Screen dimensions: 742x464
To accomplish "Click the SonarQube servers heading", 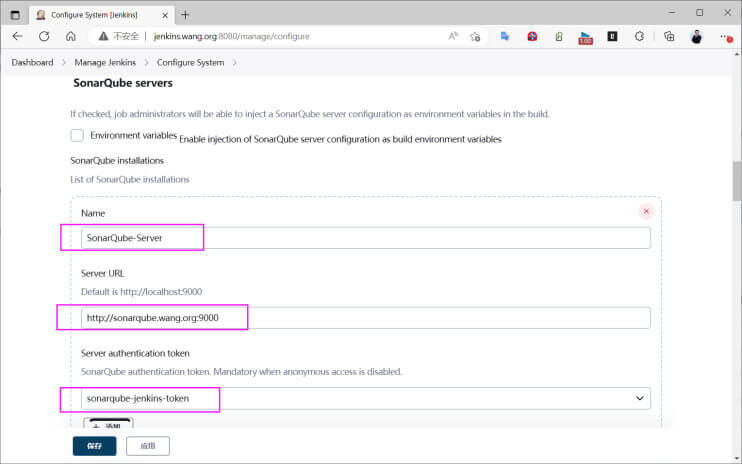I will click(x=123, y=83).
